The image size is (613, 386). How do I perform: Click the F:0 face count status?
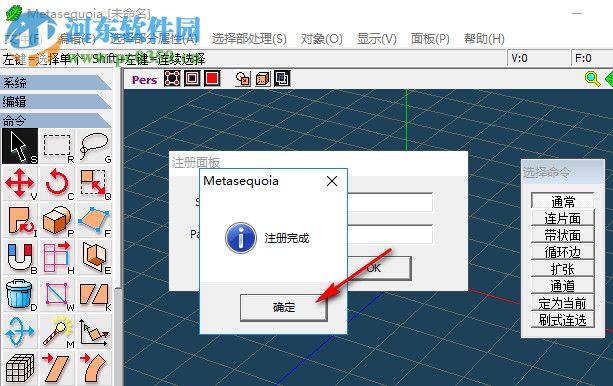click(x=591, y=58)
